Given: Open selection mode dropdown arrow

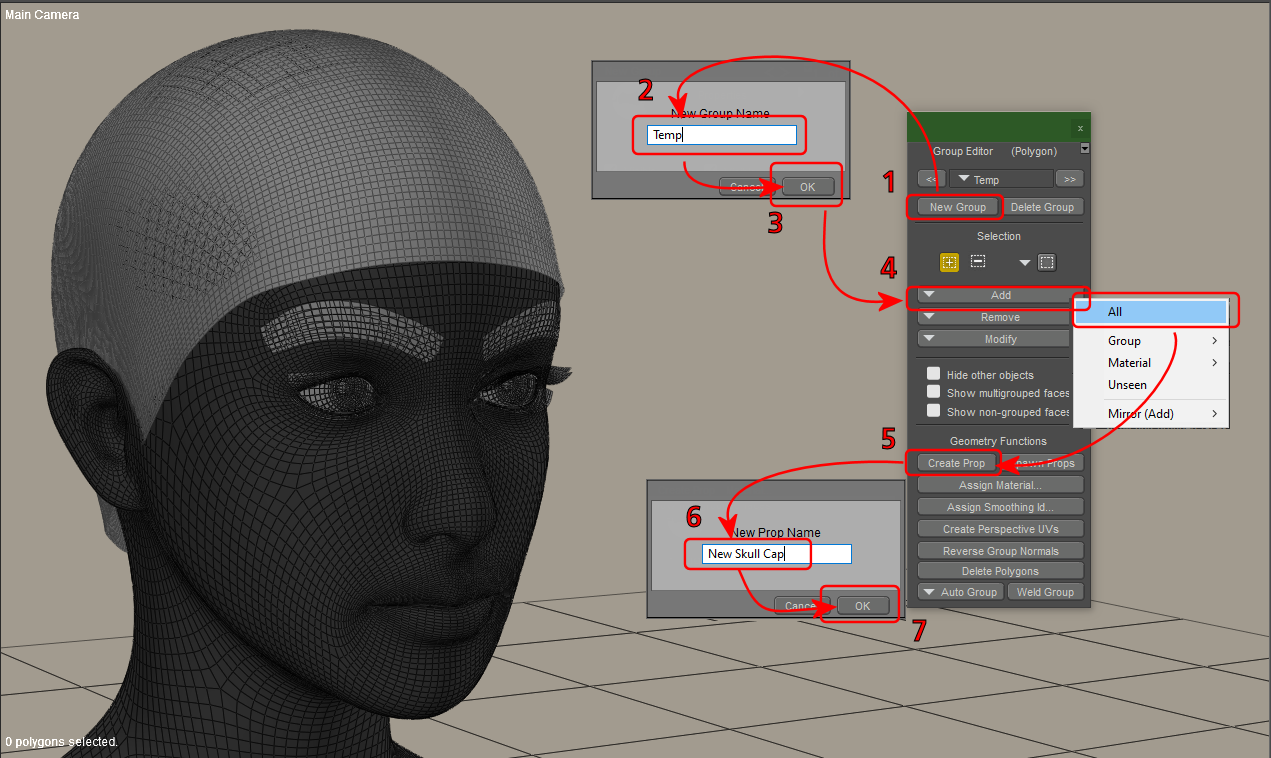Looking at the screenshot, I should click(1024, 263).
